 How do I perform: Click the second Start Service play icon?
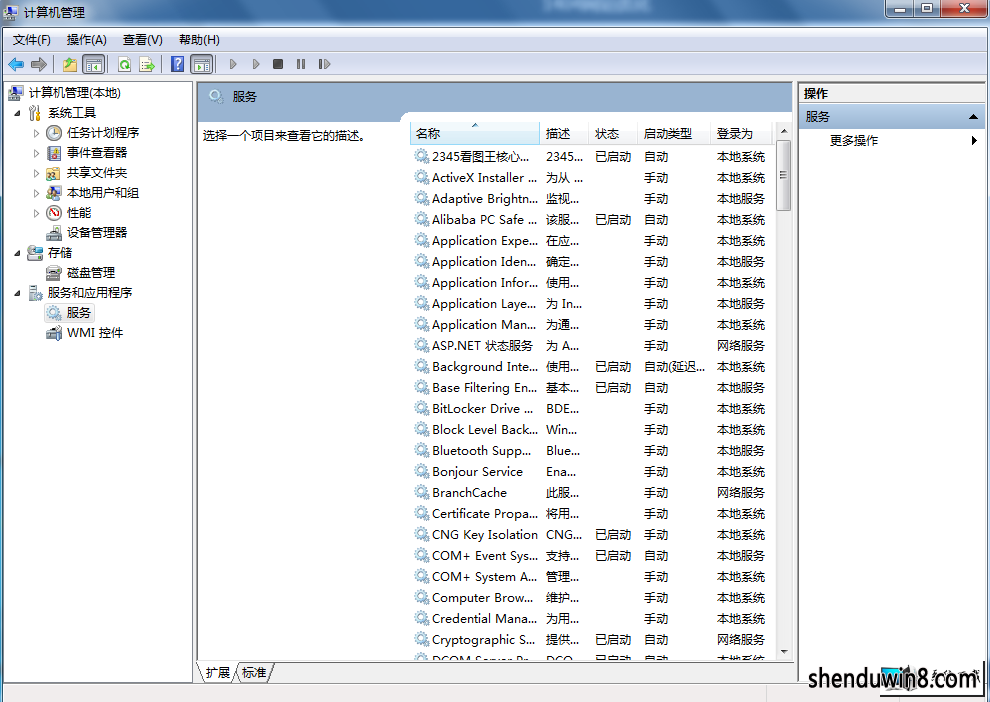pyautogui.click(x=256, y=64)
